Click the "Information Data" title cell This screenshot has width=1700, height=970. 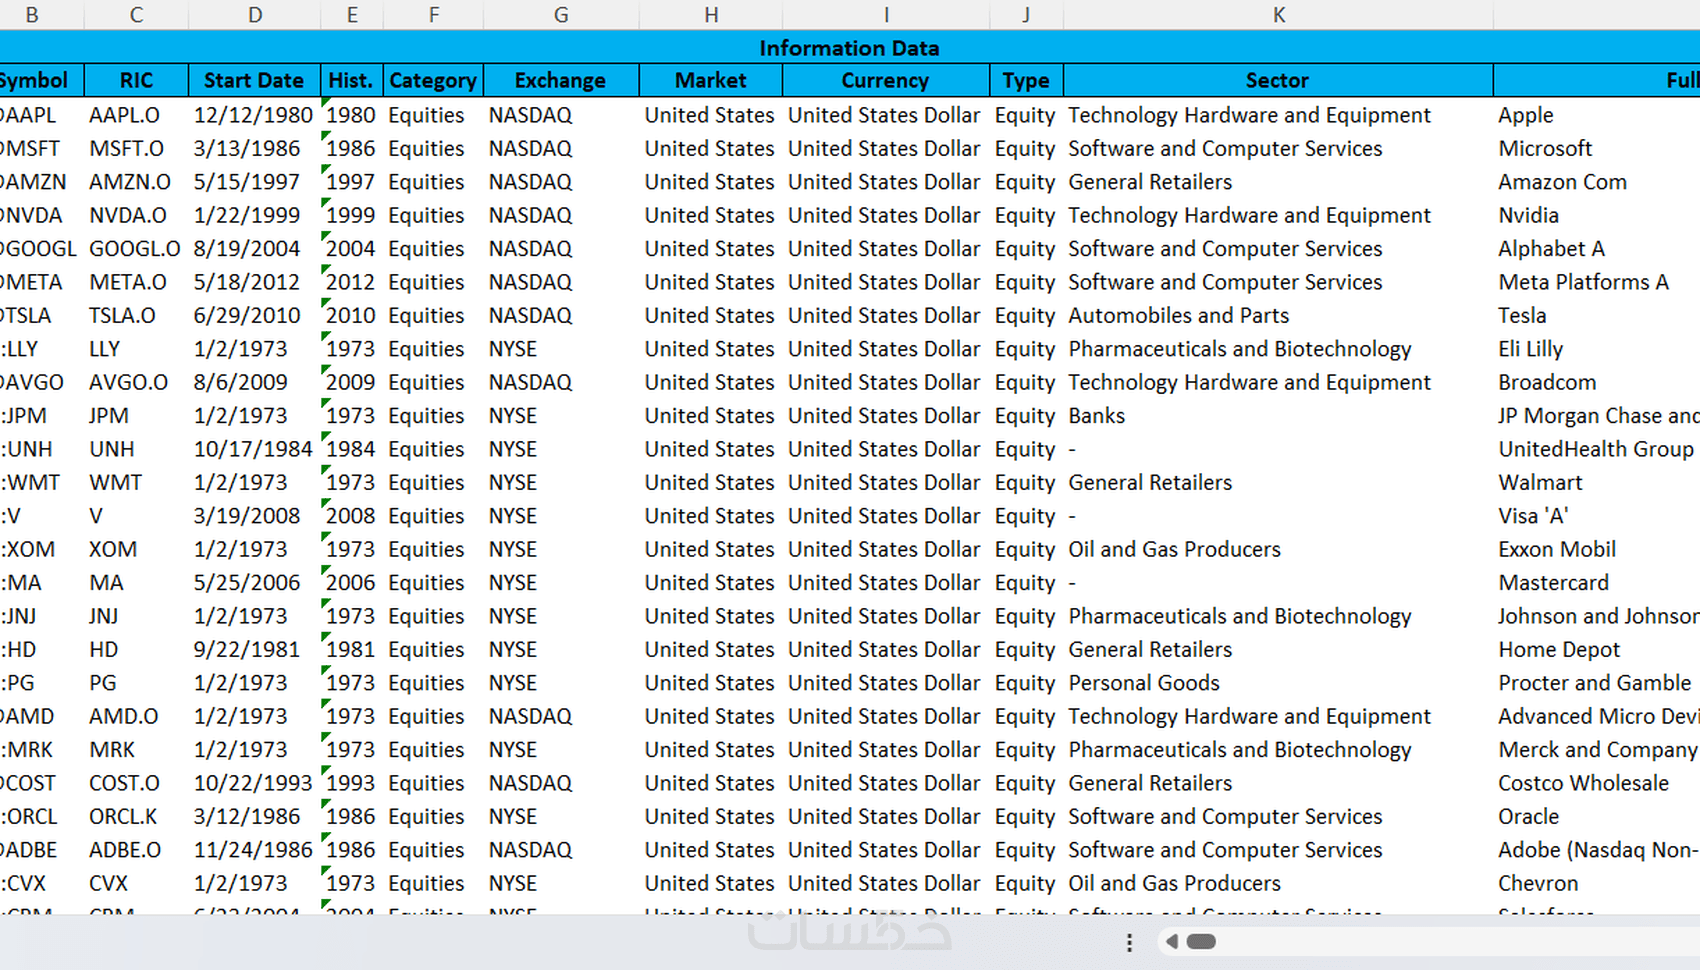[x=849, y=48]
